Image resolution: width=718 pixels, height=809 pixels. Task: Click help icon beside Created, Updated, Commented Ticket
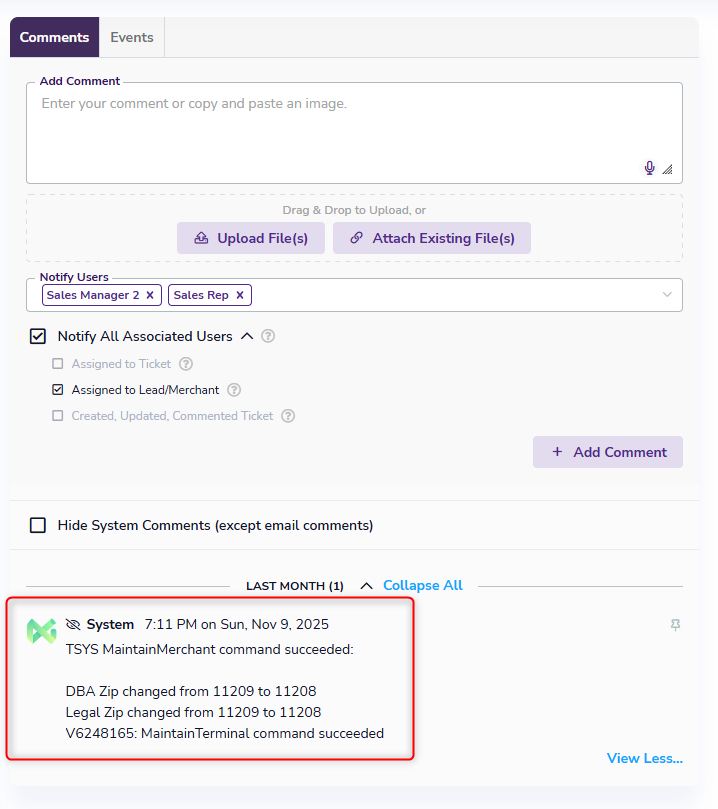point(288,416)
